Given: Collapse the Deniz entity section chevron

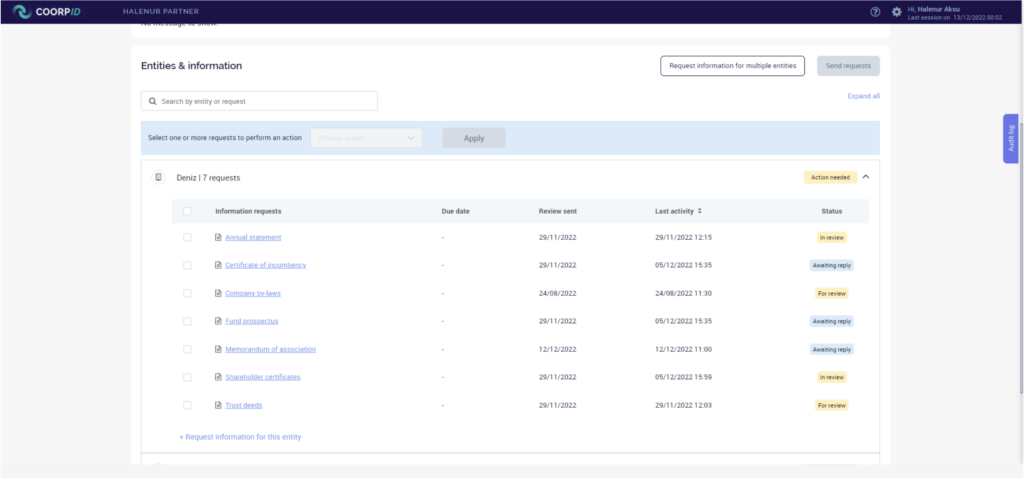Looking at the screenshot, I should coord(866,177).
